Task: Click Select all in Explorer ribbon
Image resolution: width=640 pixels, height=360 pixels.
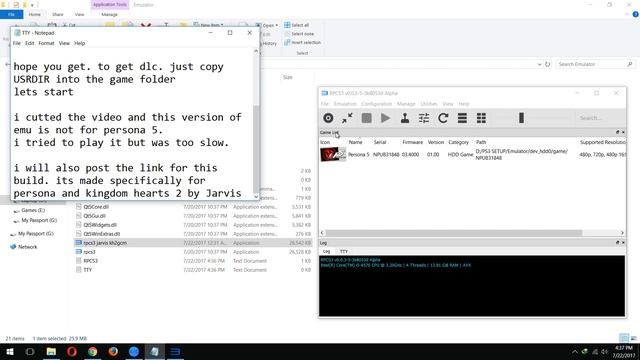Action: (x=297, y=25)
